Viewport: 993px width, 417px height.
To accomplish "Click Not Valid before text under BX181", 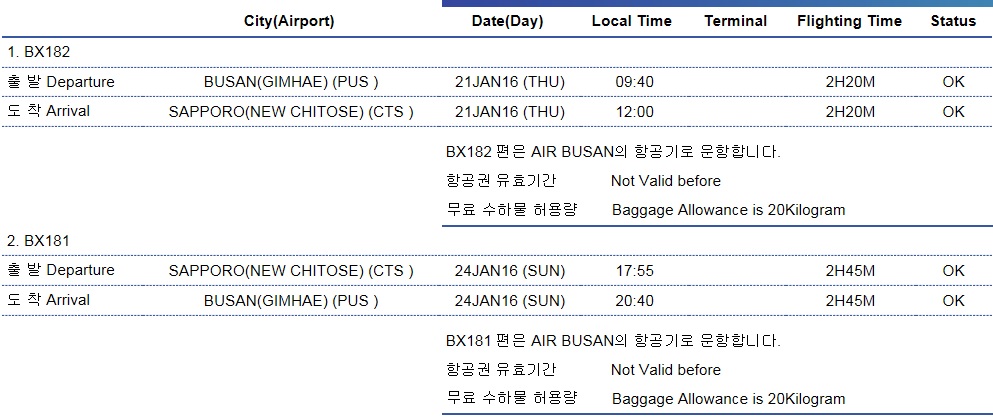I will 666,369.
